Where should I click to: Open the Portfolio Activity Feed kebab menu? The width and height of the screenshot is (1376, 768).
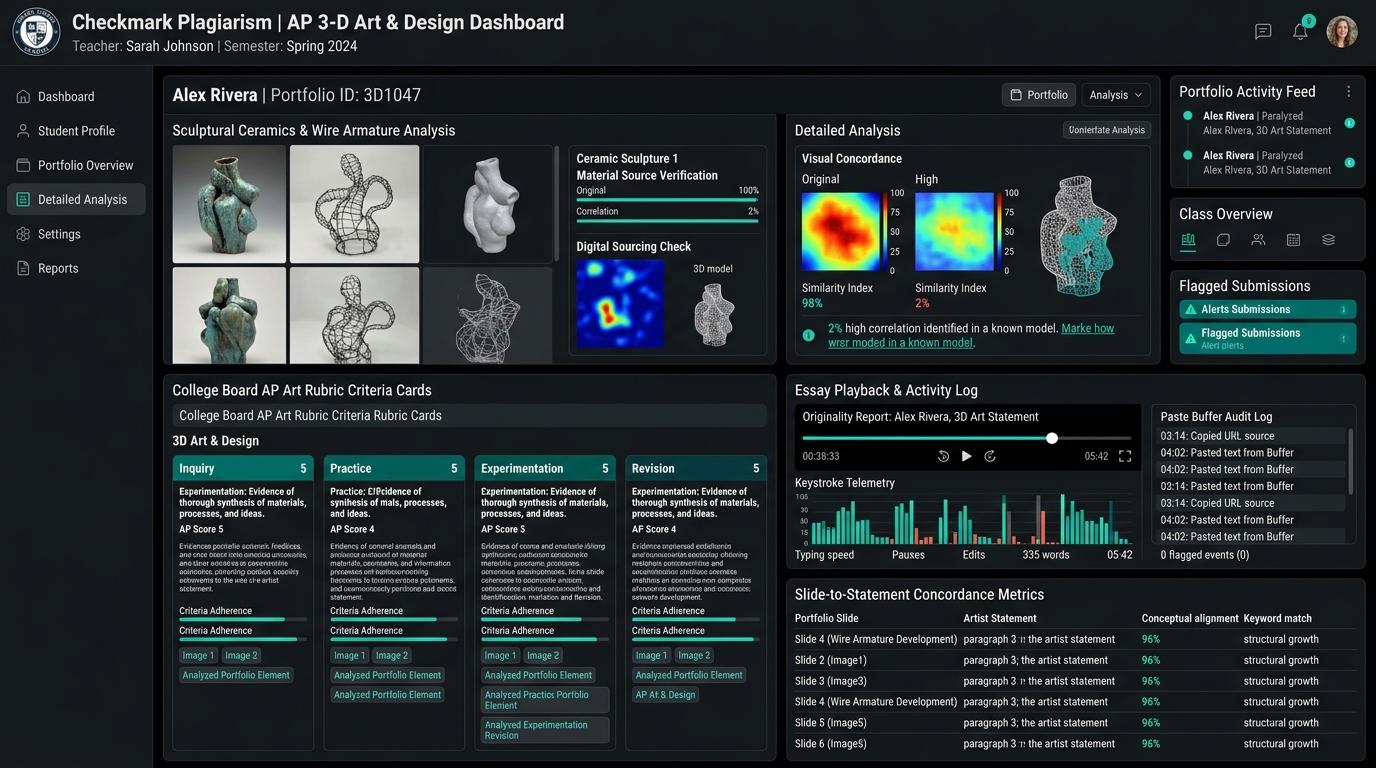pos(1348,91)
